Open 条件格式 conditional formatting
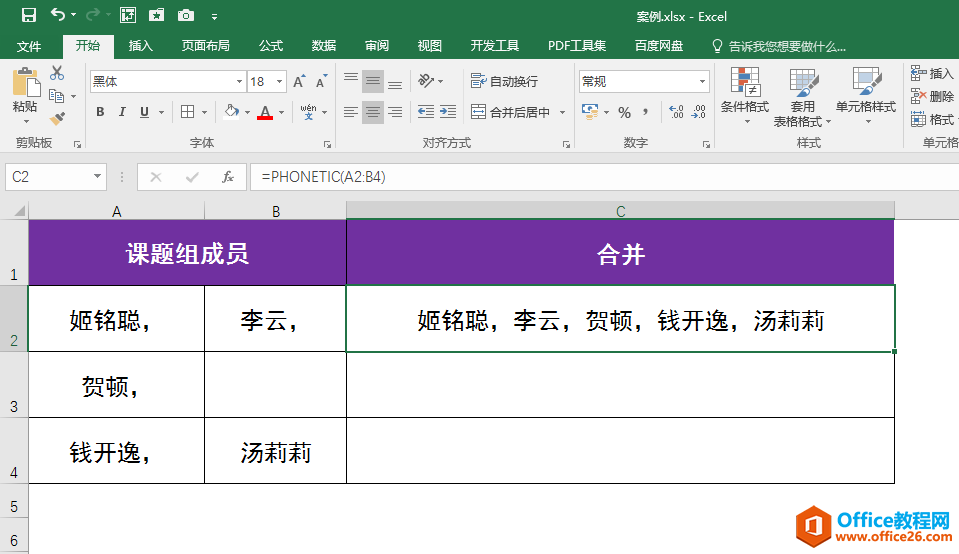Image resolution: width=959 pixels, height=554 pixels. click(x=744, y=95)
